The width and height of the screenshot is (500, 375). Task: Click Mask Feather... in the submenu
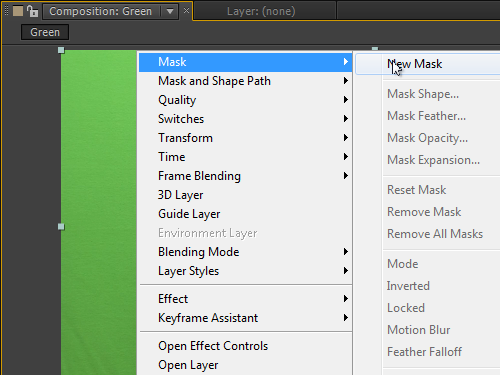click(x=426, y=116)
